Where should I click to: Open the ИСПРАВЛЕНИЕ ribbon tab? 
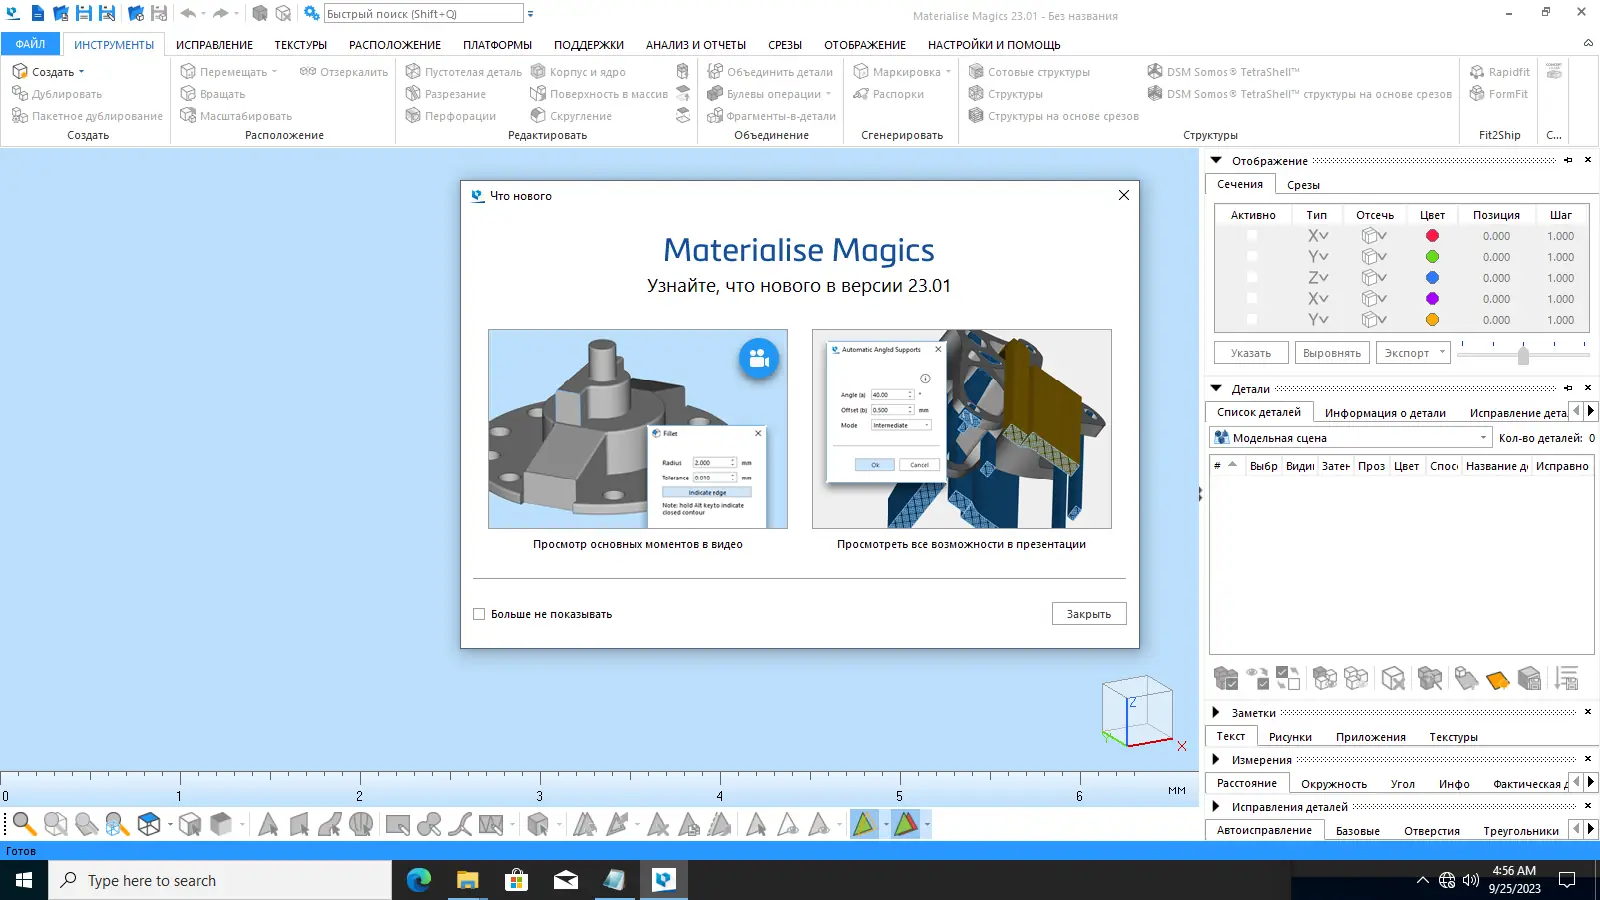214,45
